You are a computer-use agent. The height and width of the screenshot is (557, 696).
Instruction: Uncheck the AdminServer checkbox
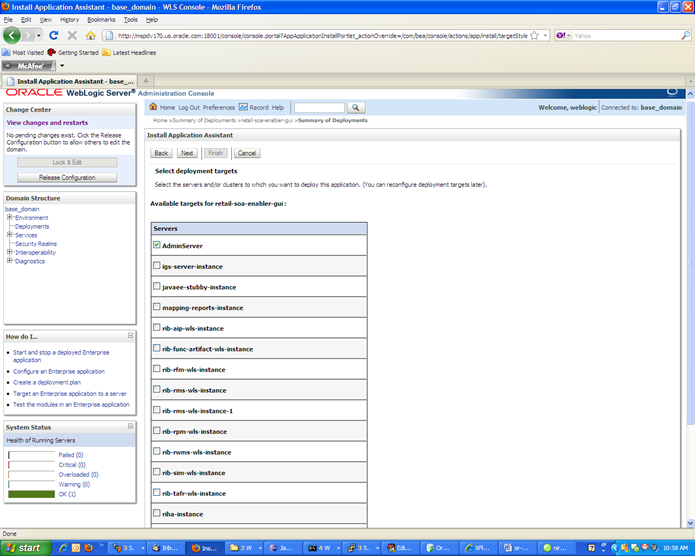pos(157,245)
